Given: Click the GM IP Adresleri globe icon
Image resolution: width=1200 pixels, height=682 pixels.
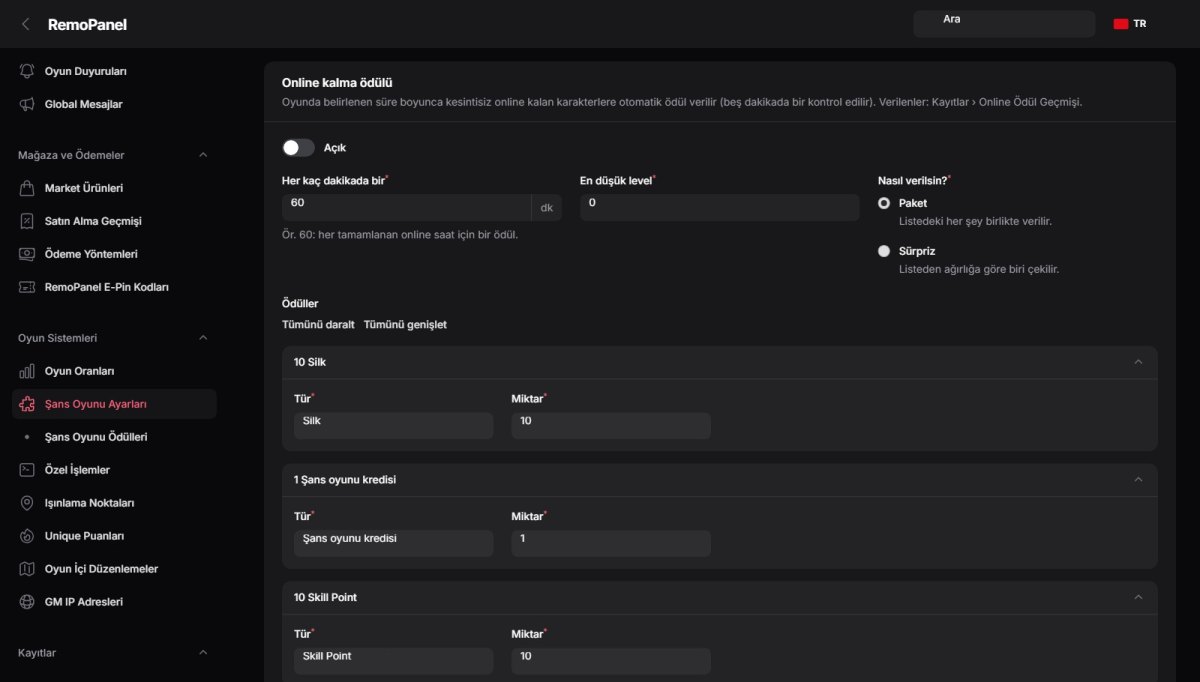Looking at the screenshot, I should tap(27, 602).
